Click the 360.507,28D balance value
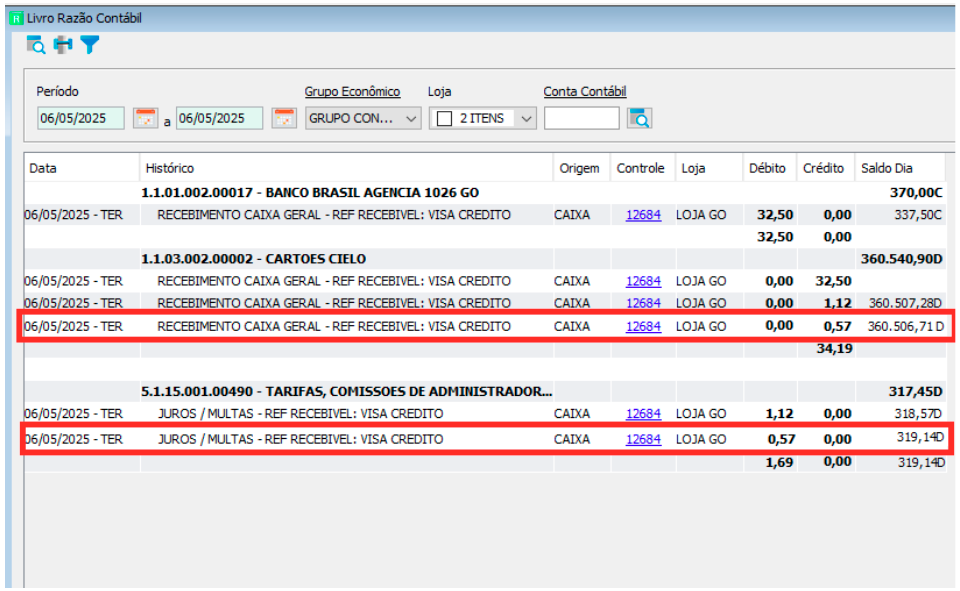The height and width of the screenshot is (591, 960). point(905,303)
